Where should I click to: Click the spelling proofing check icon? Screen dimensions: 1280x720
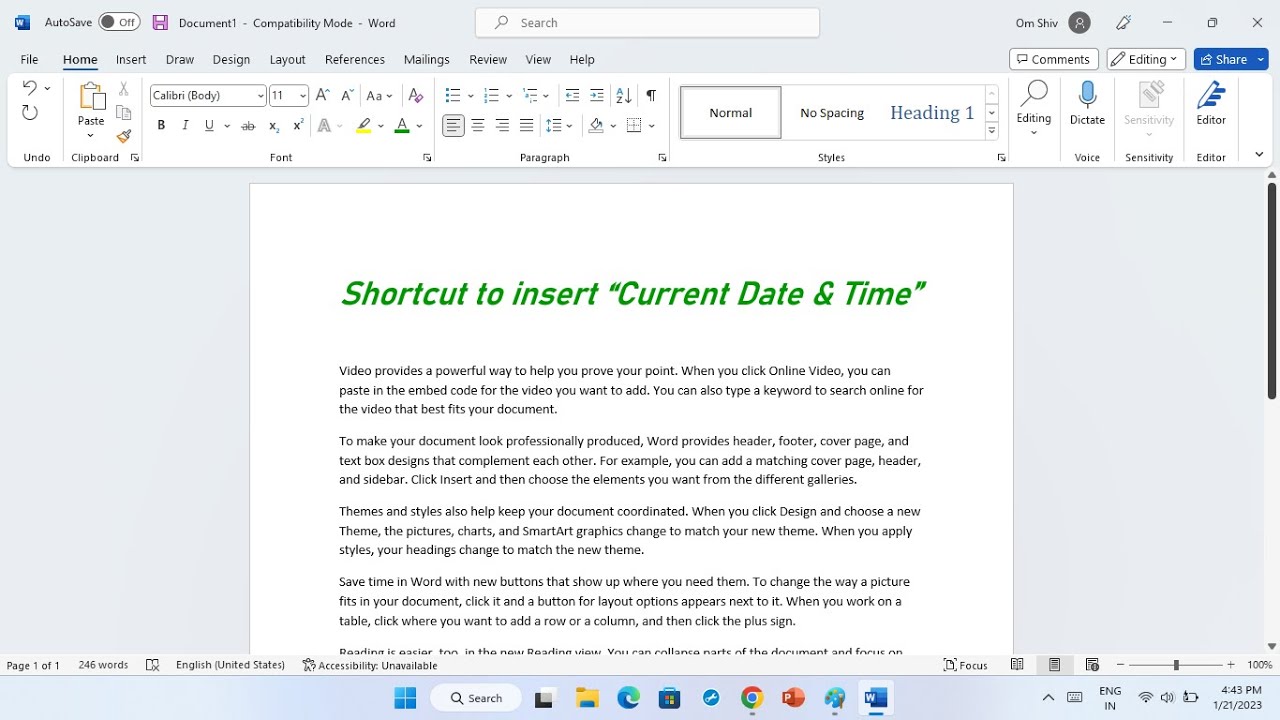(x=152, y=665)
